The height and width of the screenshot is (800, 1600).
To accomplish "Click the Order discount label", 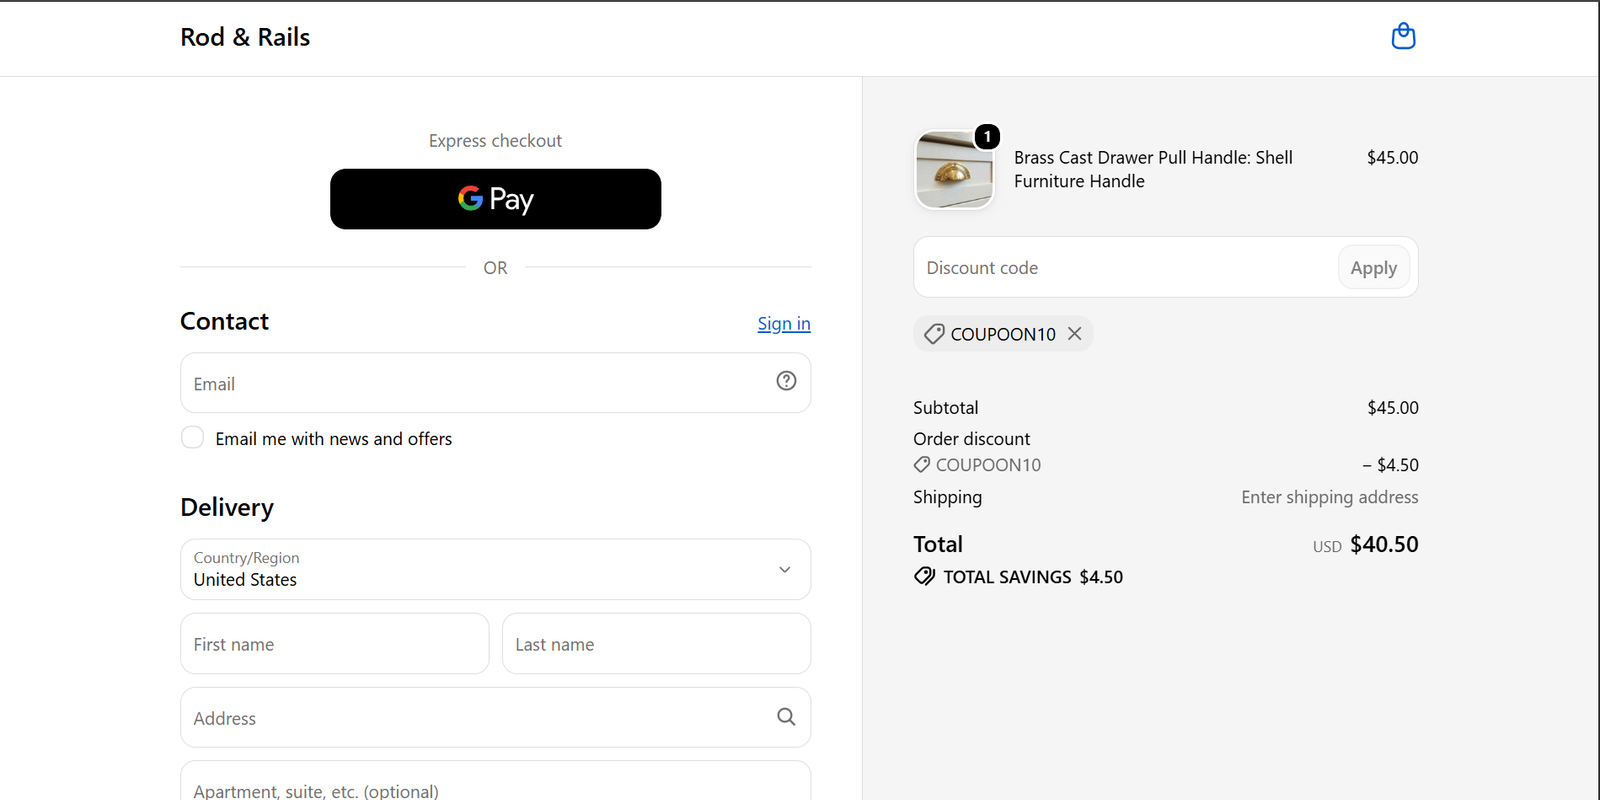I will click(x=971, y=439).
